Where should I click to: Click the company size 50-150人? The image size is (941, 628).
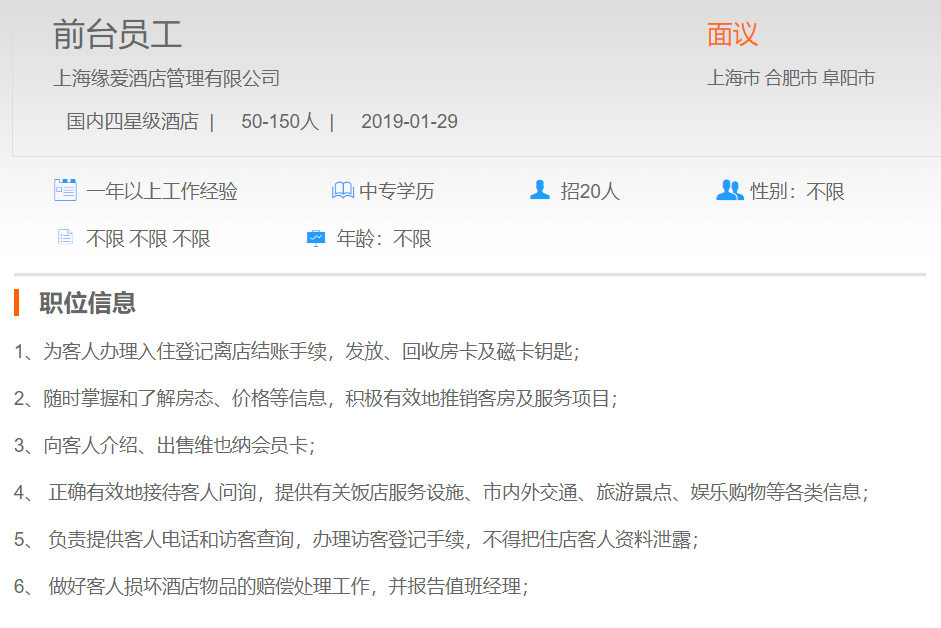(279, 122)
